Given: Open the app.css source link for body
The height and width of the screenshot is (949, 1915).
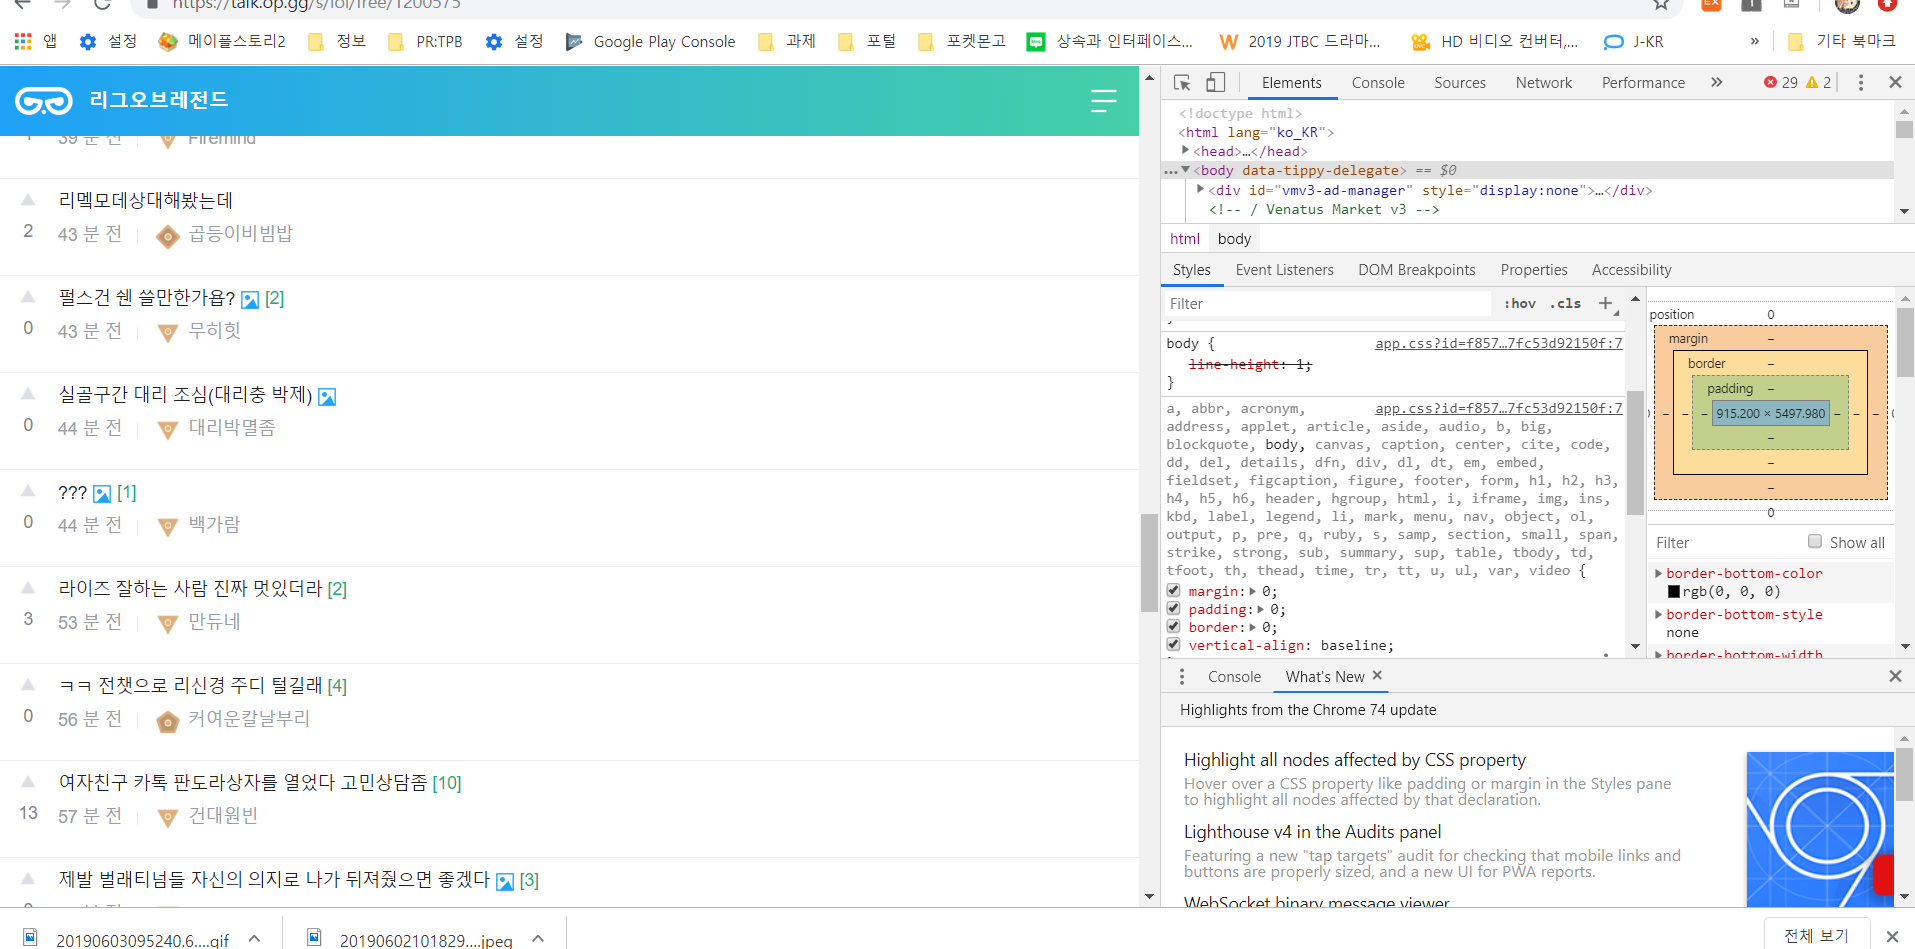Looking at the screenshot, I should point(1498,344).
